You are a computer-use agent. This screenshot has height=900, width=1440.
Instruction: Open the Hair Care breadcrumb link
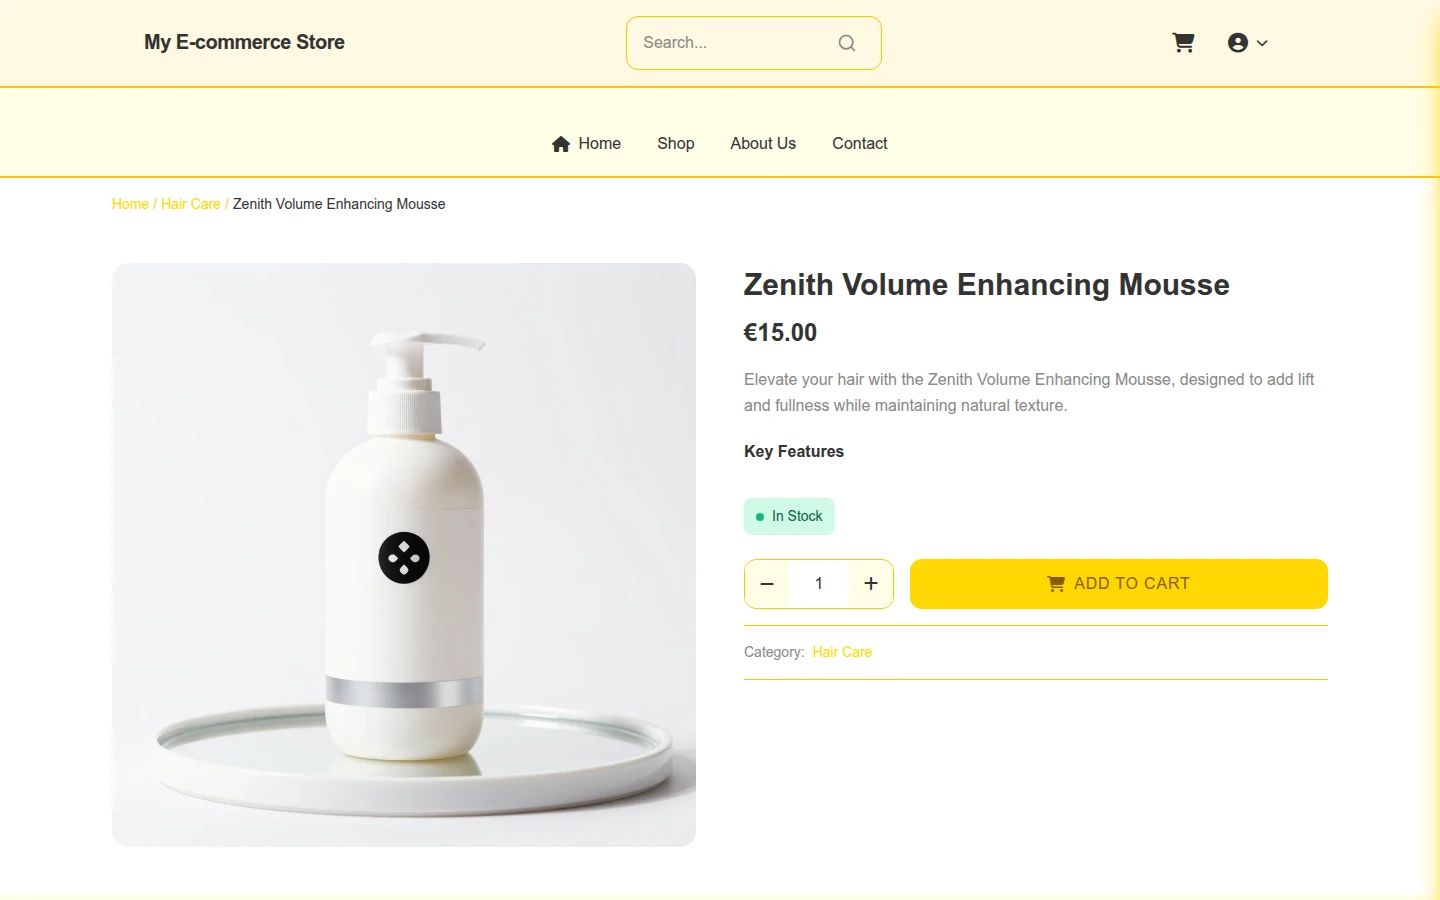[x=191, y=204]
